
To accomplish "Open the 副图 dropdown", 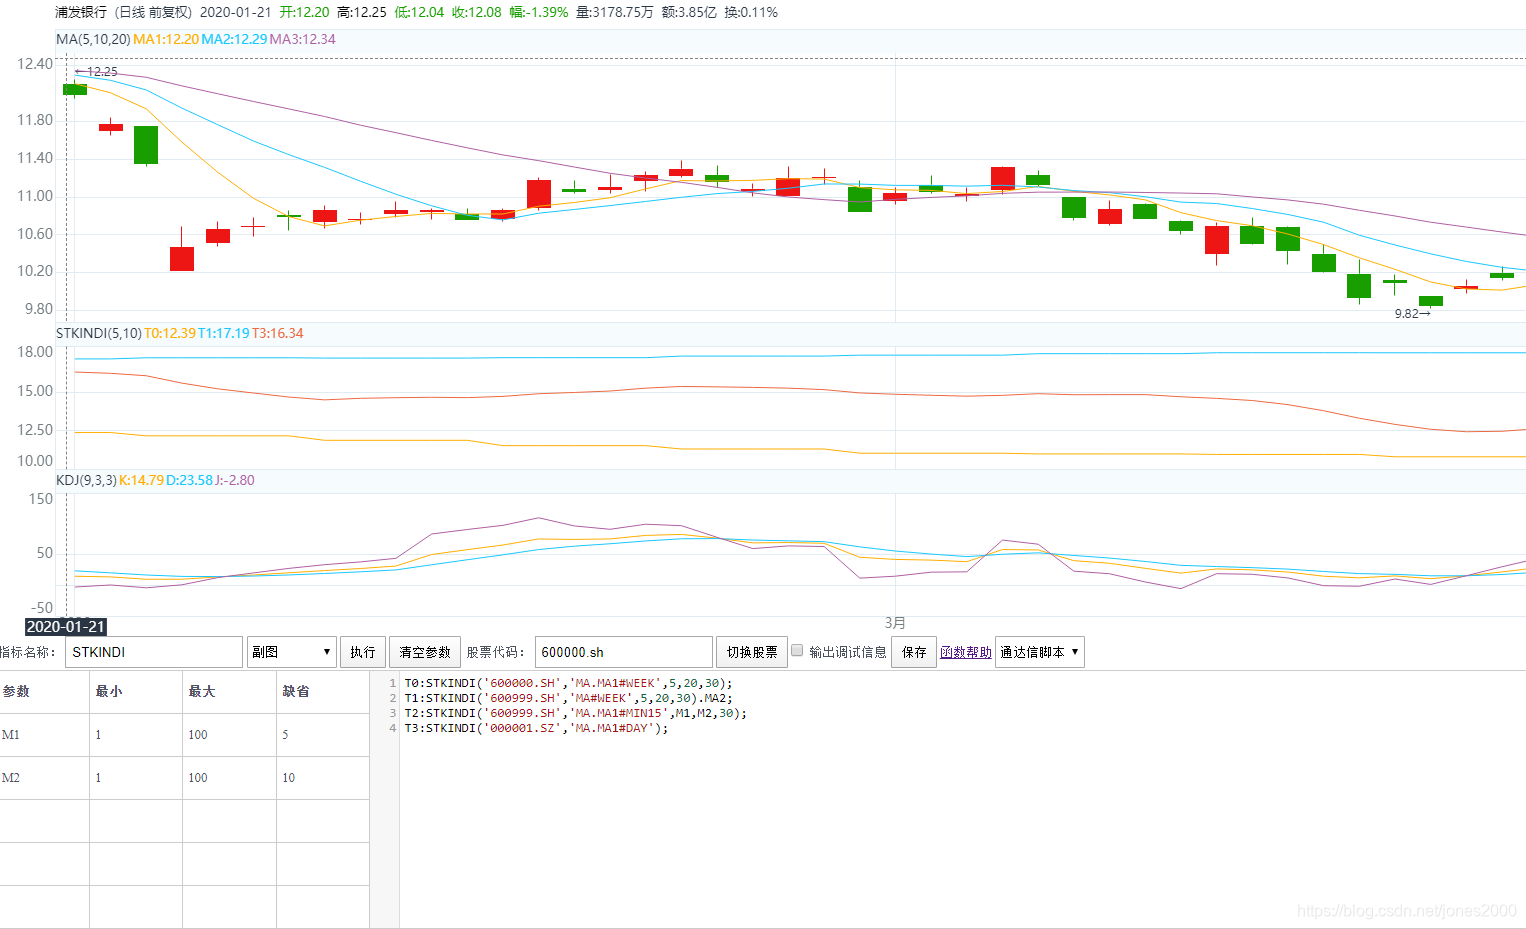I will [291, 652].
